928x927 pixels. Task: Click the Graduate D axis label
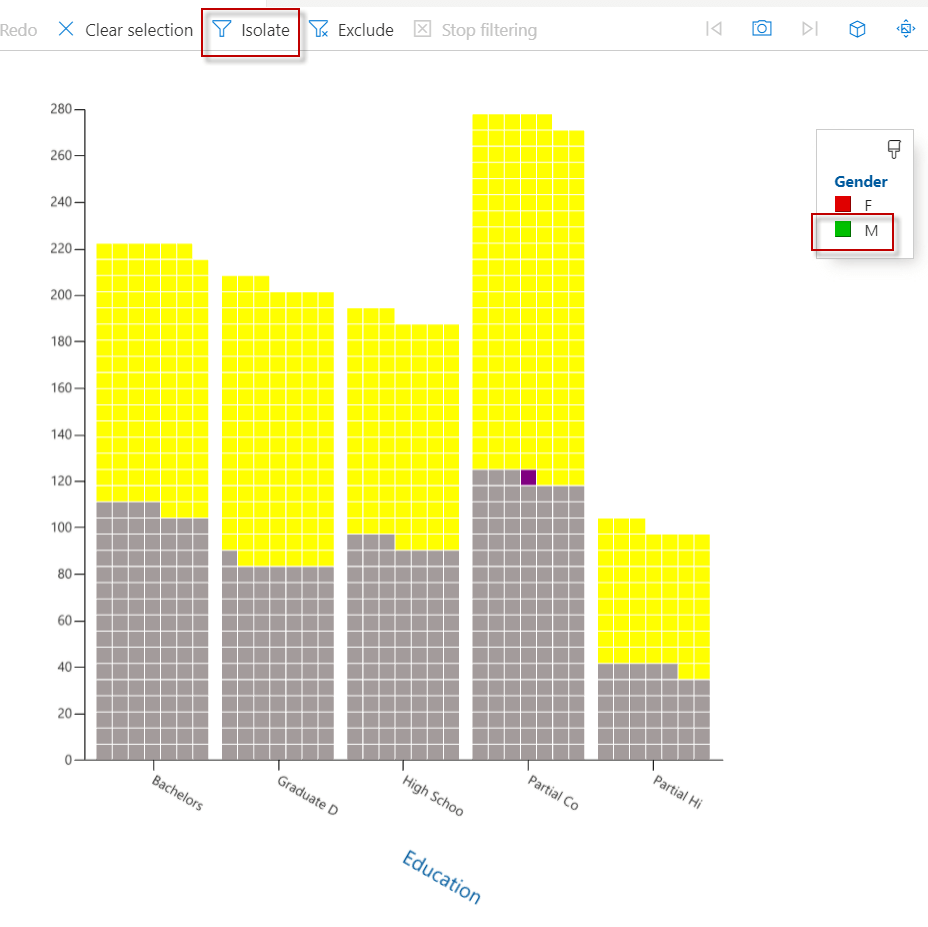[x=308, y=795]
